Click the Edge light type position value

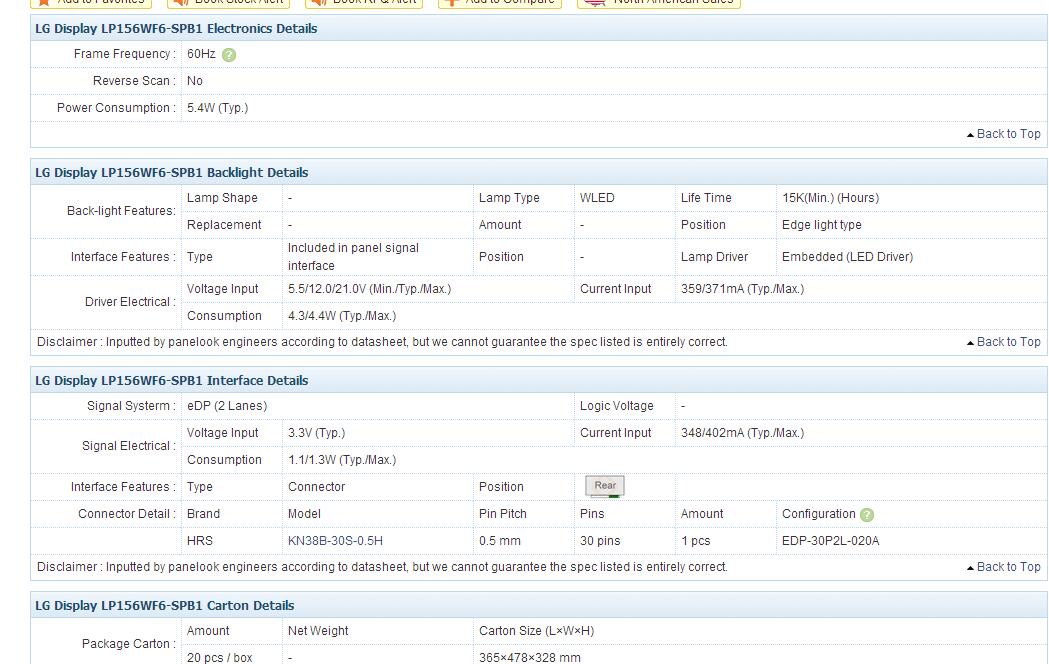[822, 225]
